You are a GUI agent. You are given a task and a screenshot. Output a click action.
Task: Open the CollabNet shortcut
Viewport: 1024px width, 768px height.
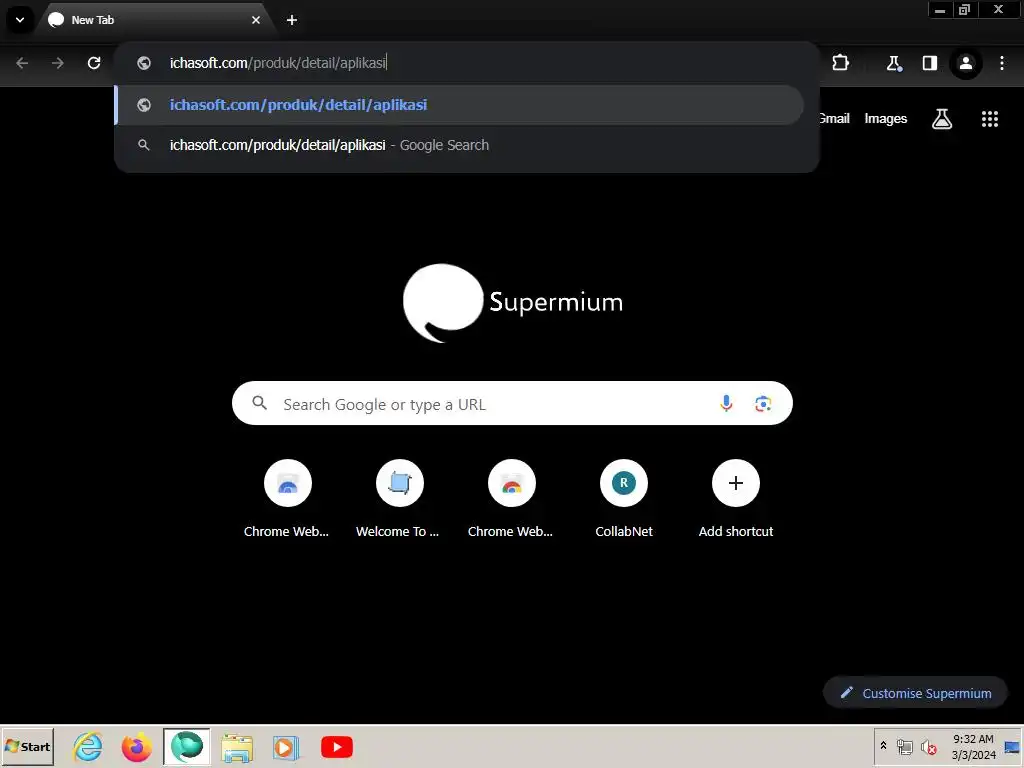(624, 498)
